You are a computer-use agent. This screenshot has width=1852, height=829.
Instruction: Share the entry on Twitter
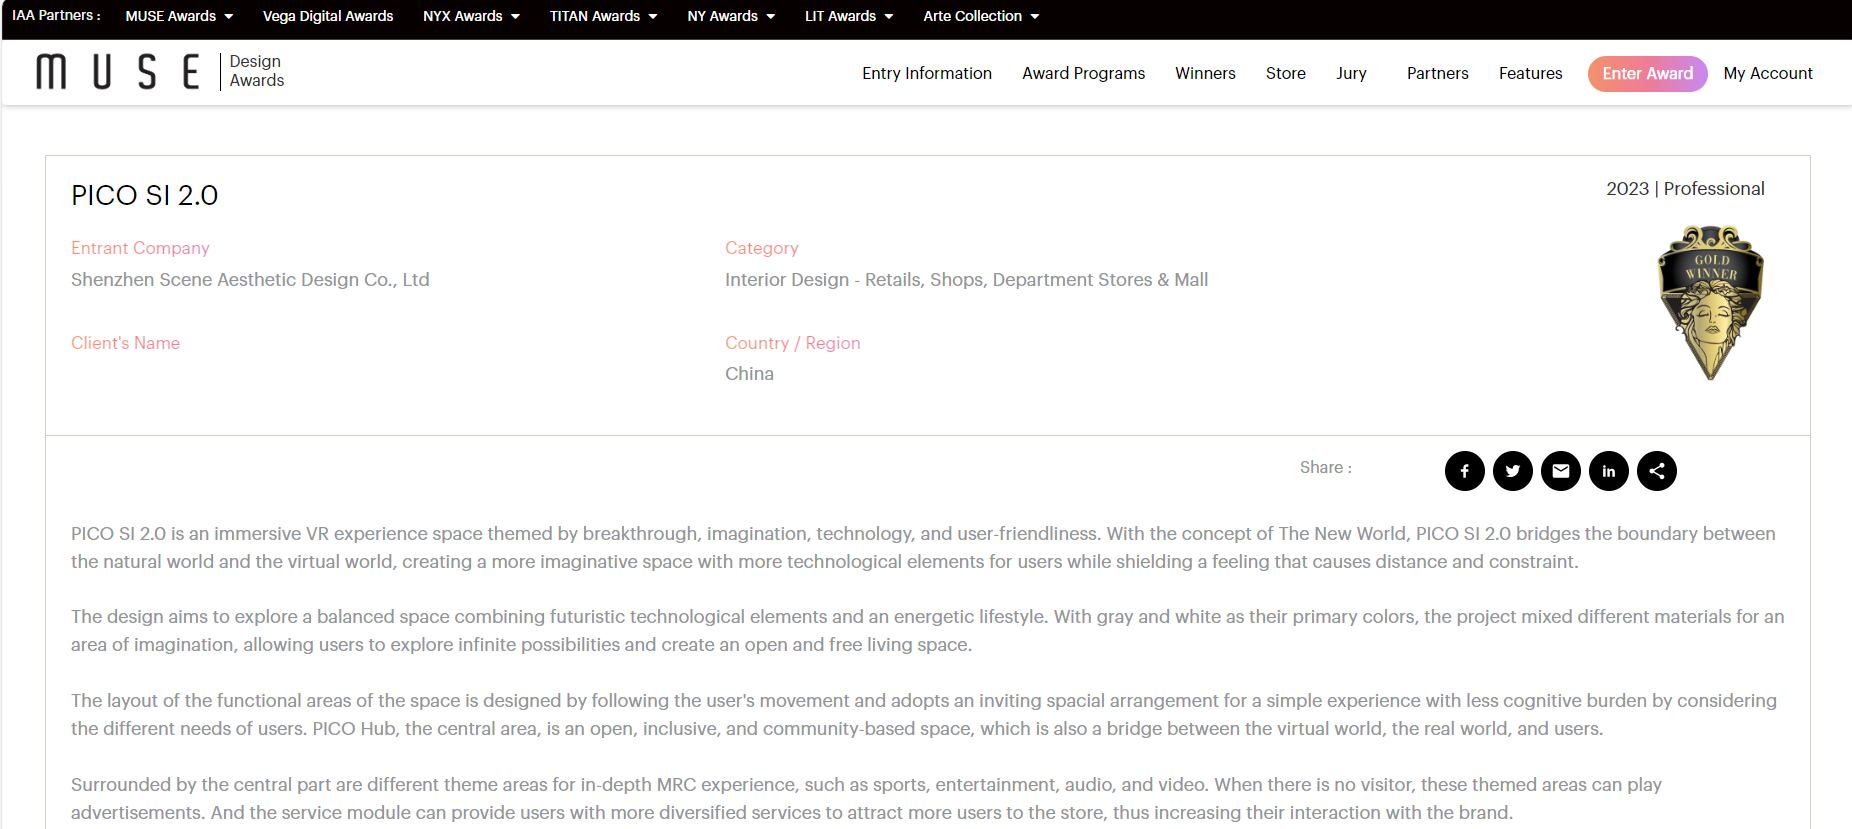(1512, 471)
